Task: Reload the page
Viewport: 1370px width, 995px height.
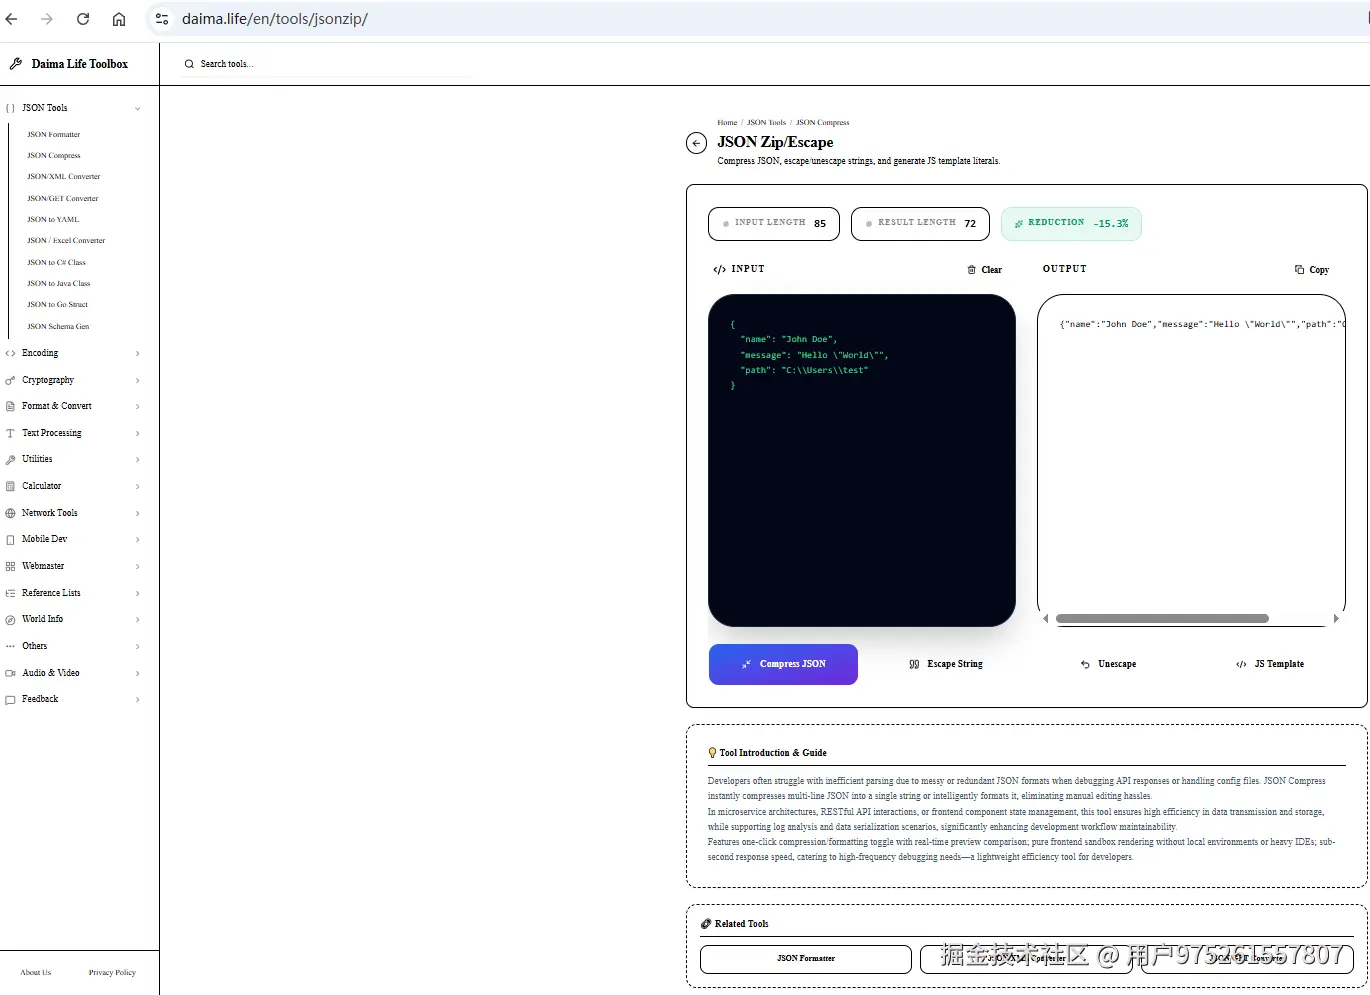Action: (x=83, y=19)
